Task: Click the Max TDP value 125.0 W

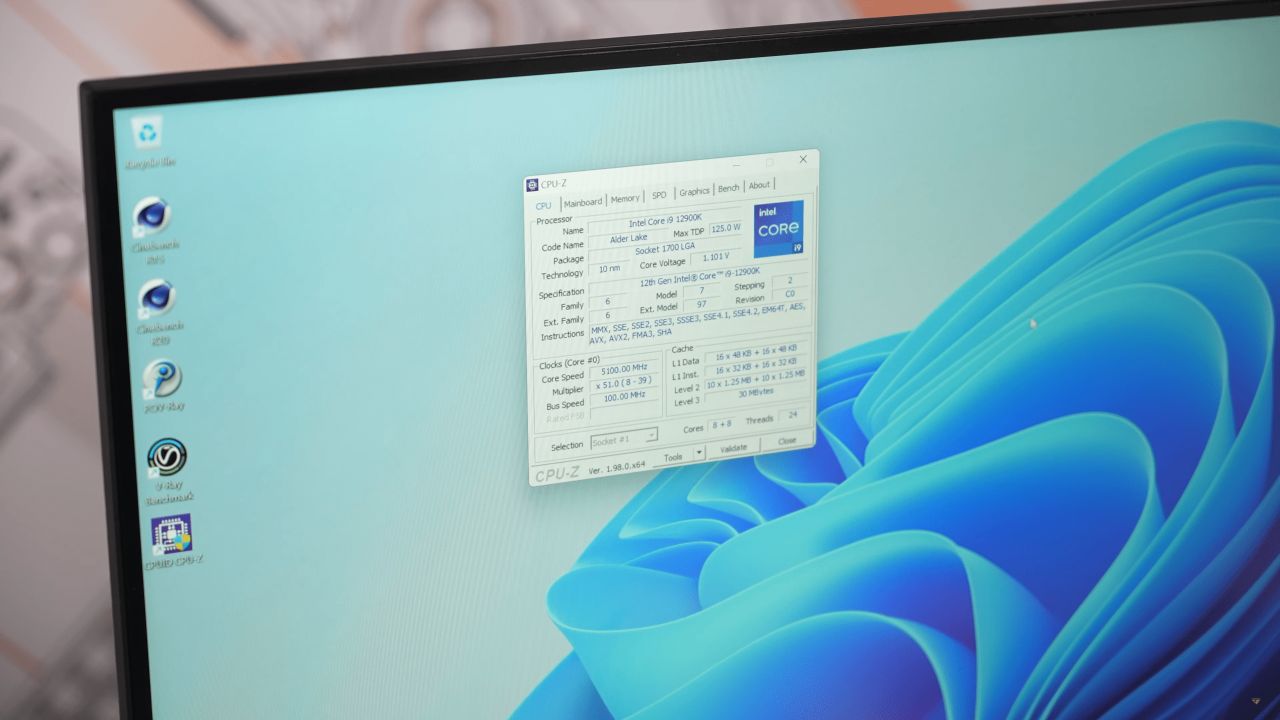Action: [x=726, y=229]
